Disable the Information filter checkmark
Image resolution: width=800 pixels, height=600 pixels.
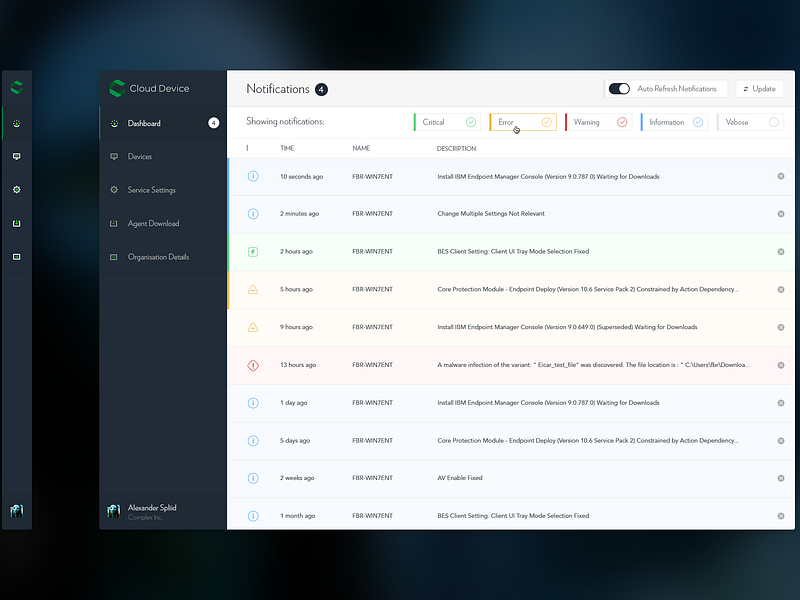(x=696, y=121)
